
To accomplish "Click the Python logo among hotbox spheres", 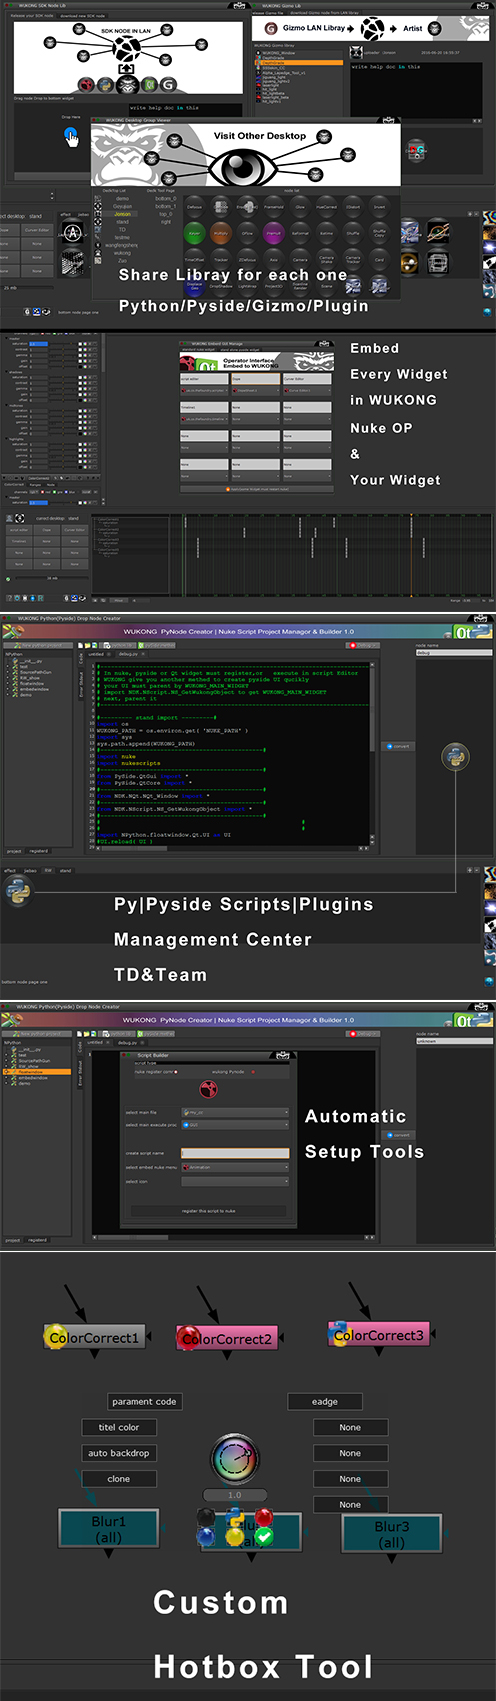I will click(235, 1519).
